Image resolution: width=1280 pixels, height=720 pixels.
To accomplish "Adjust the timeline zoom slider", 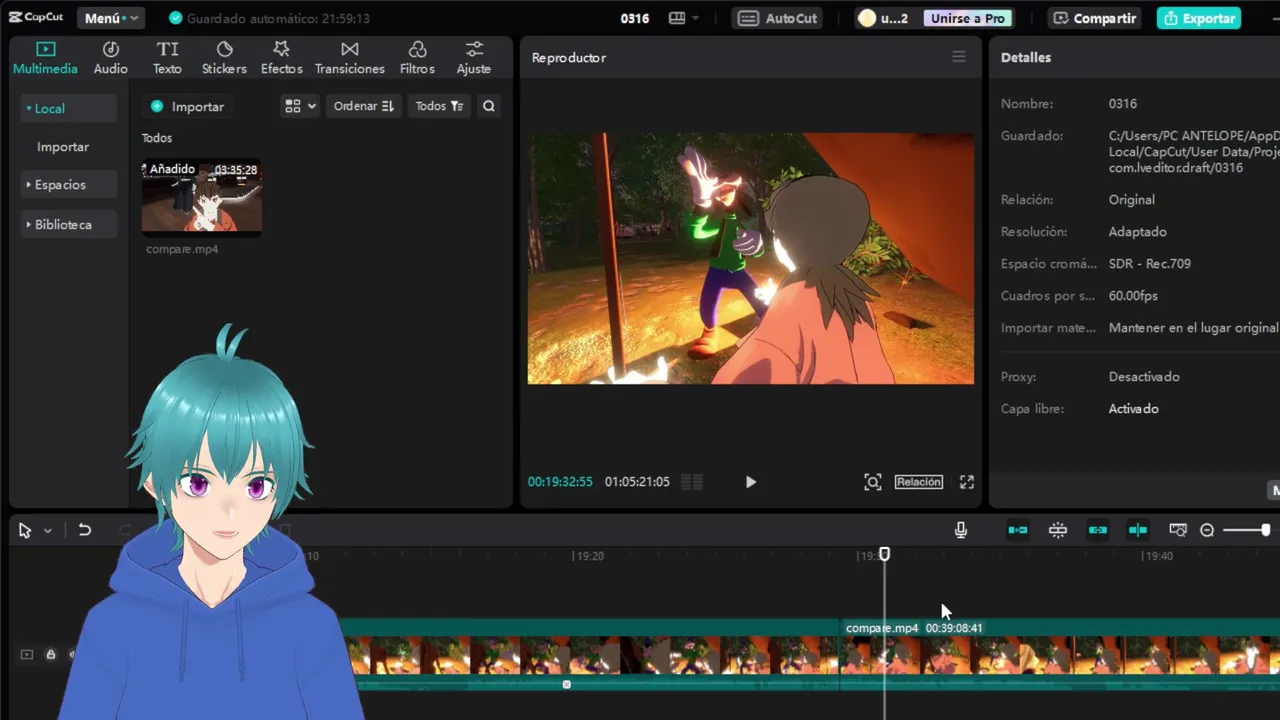I will (x=1246, y=530).
